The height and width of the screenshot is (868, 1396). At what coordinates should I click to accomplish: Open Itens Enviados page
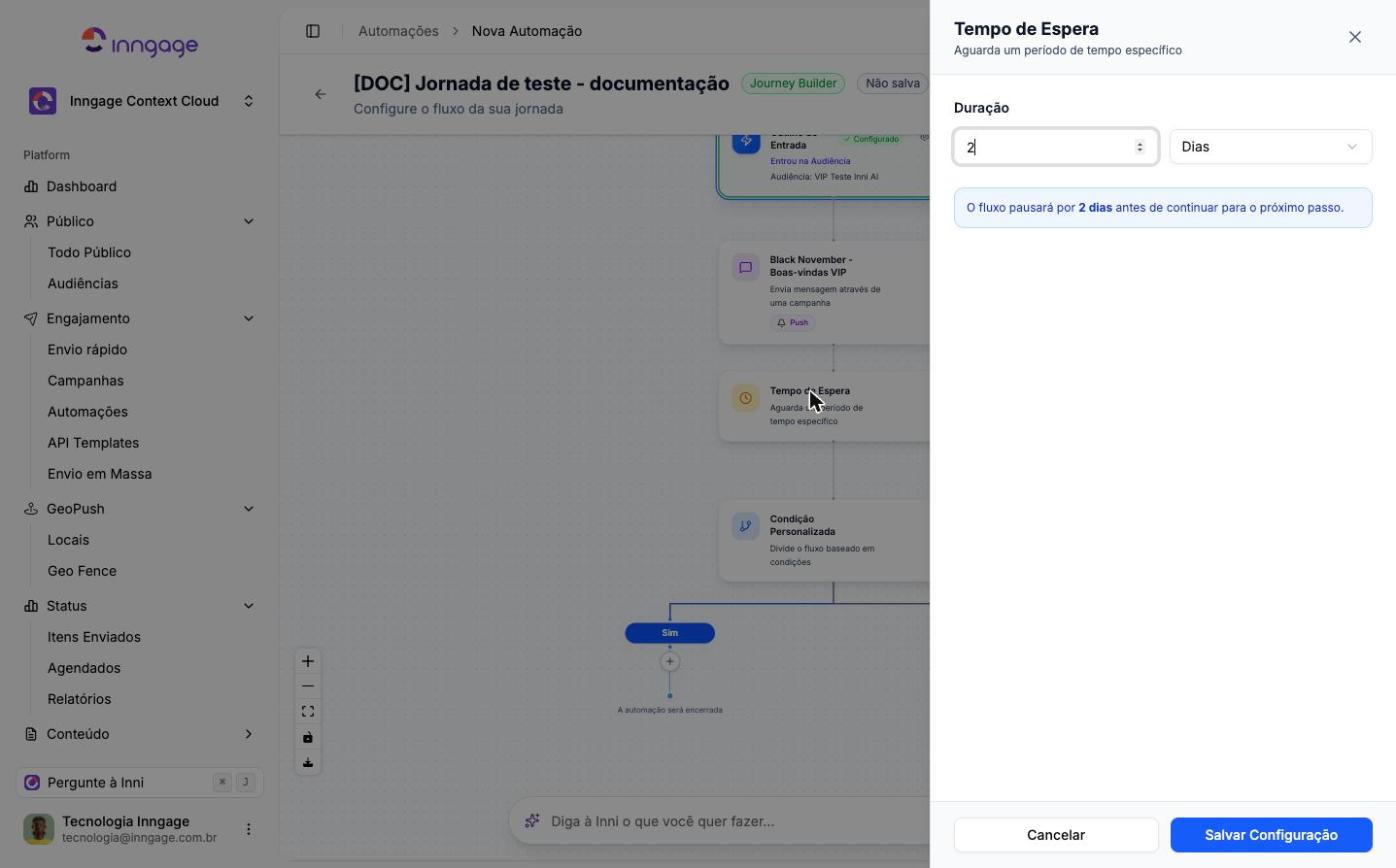(x=94, y=636)
